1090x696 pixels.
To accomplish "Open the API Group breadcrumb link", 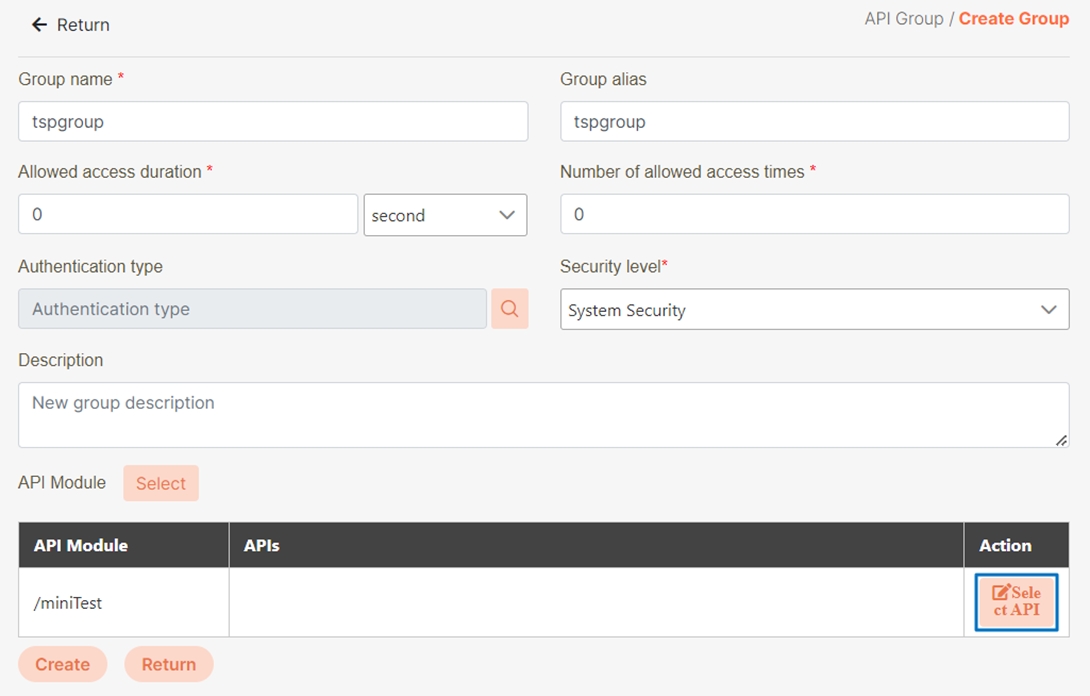I will pyautogui.click(x=903, y=19).
